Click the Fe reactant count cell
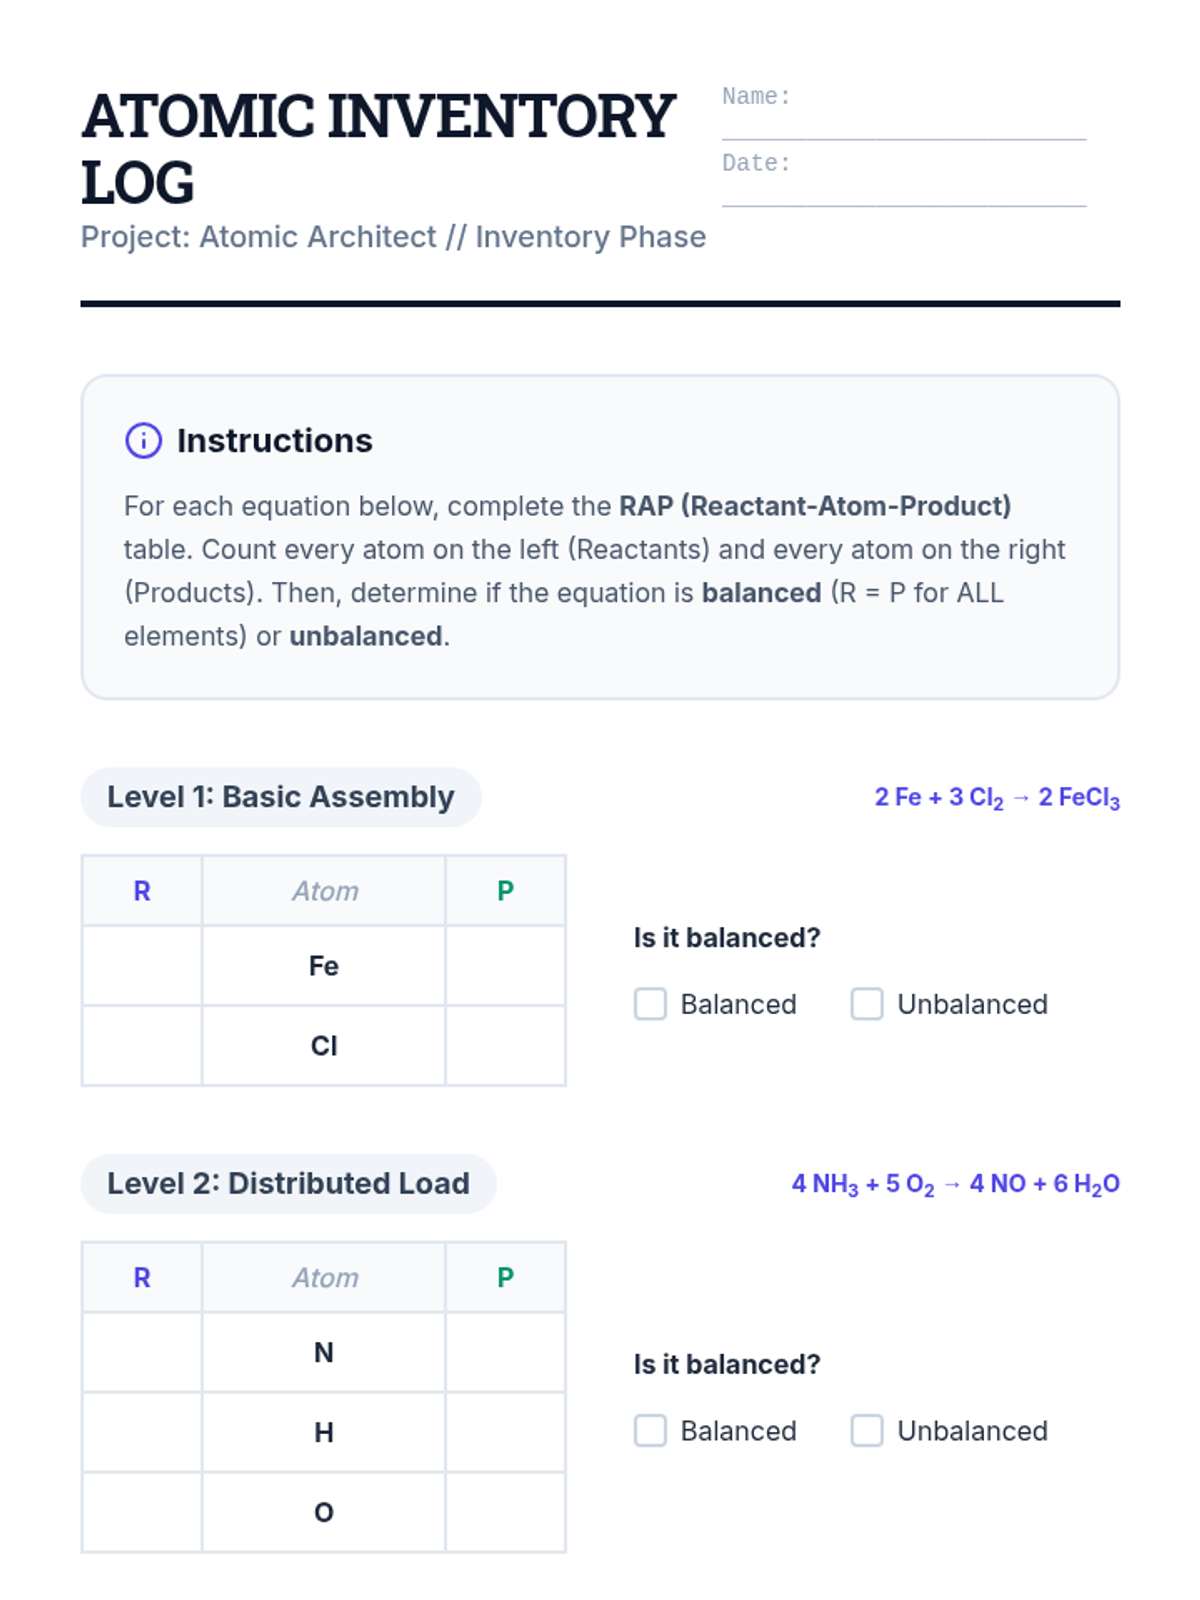Screen dimensions: 1200x1600 coord(142,966)
